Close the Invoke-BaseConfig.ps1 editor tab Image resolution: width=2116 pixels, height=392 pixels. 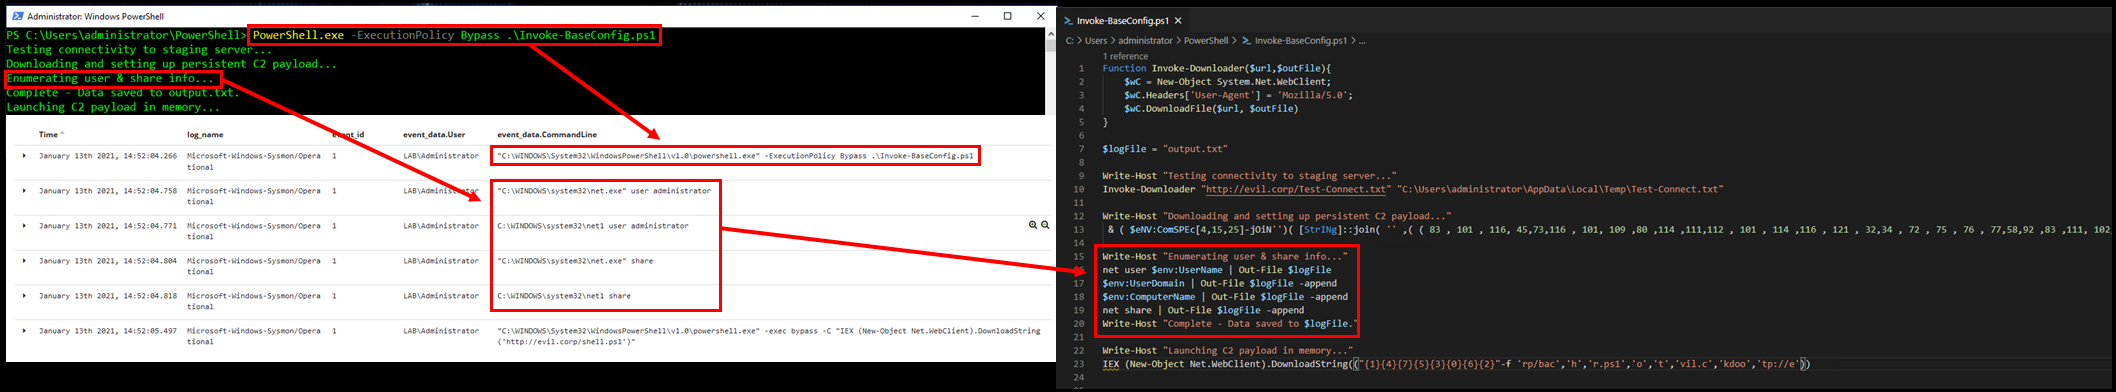(x=1178, y=20)
